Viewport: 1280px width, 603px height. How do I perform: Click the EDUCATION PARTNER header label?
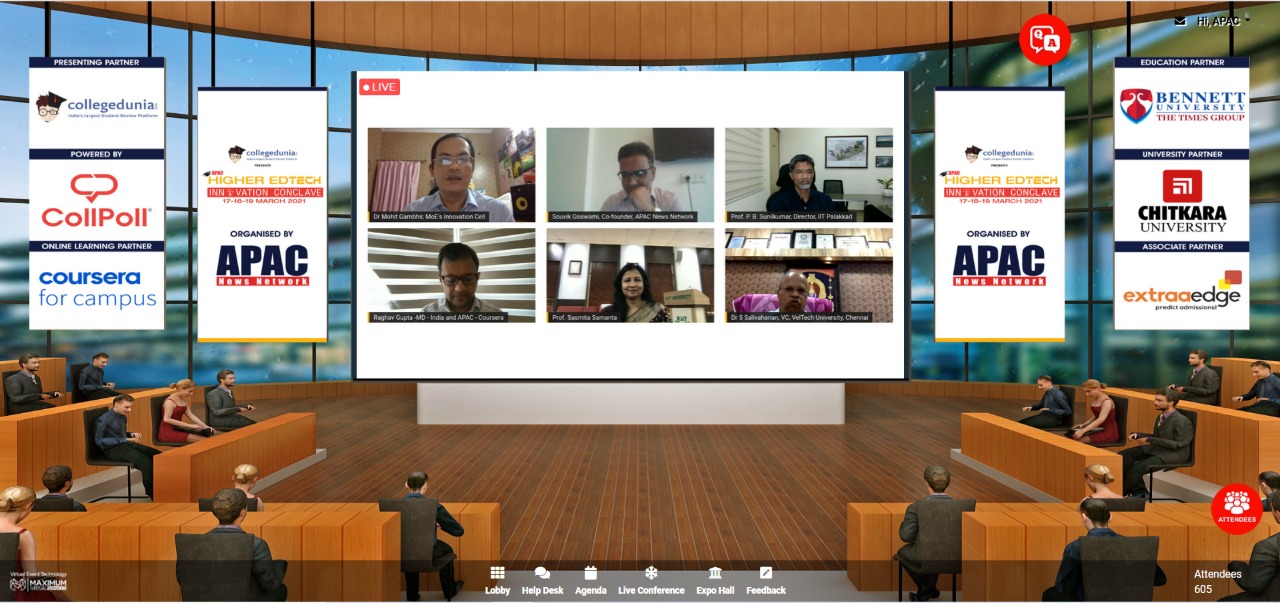(1182, 62)
